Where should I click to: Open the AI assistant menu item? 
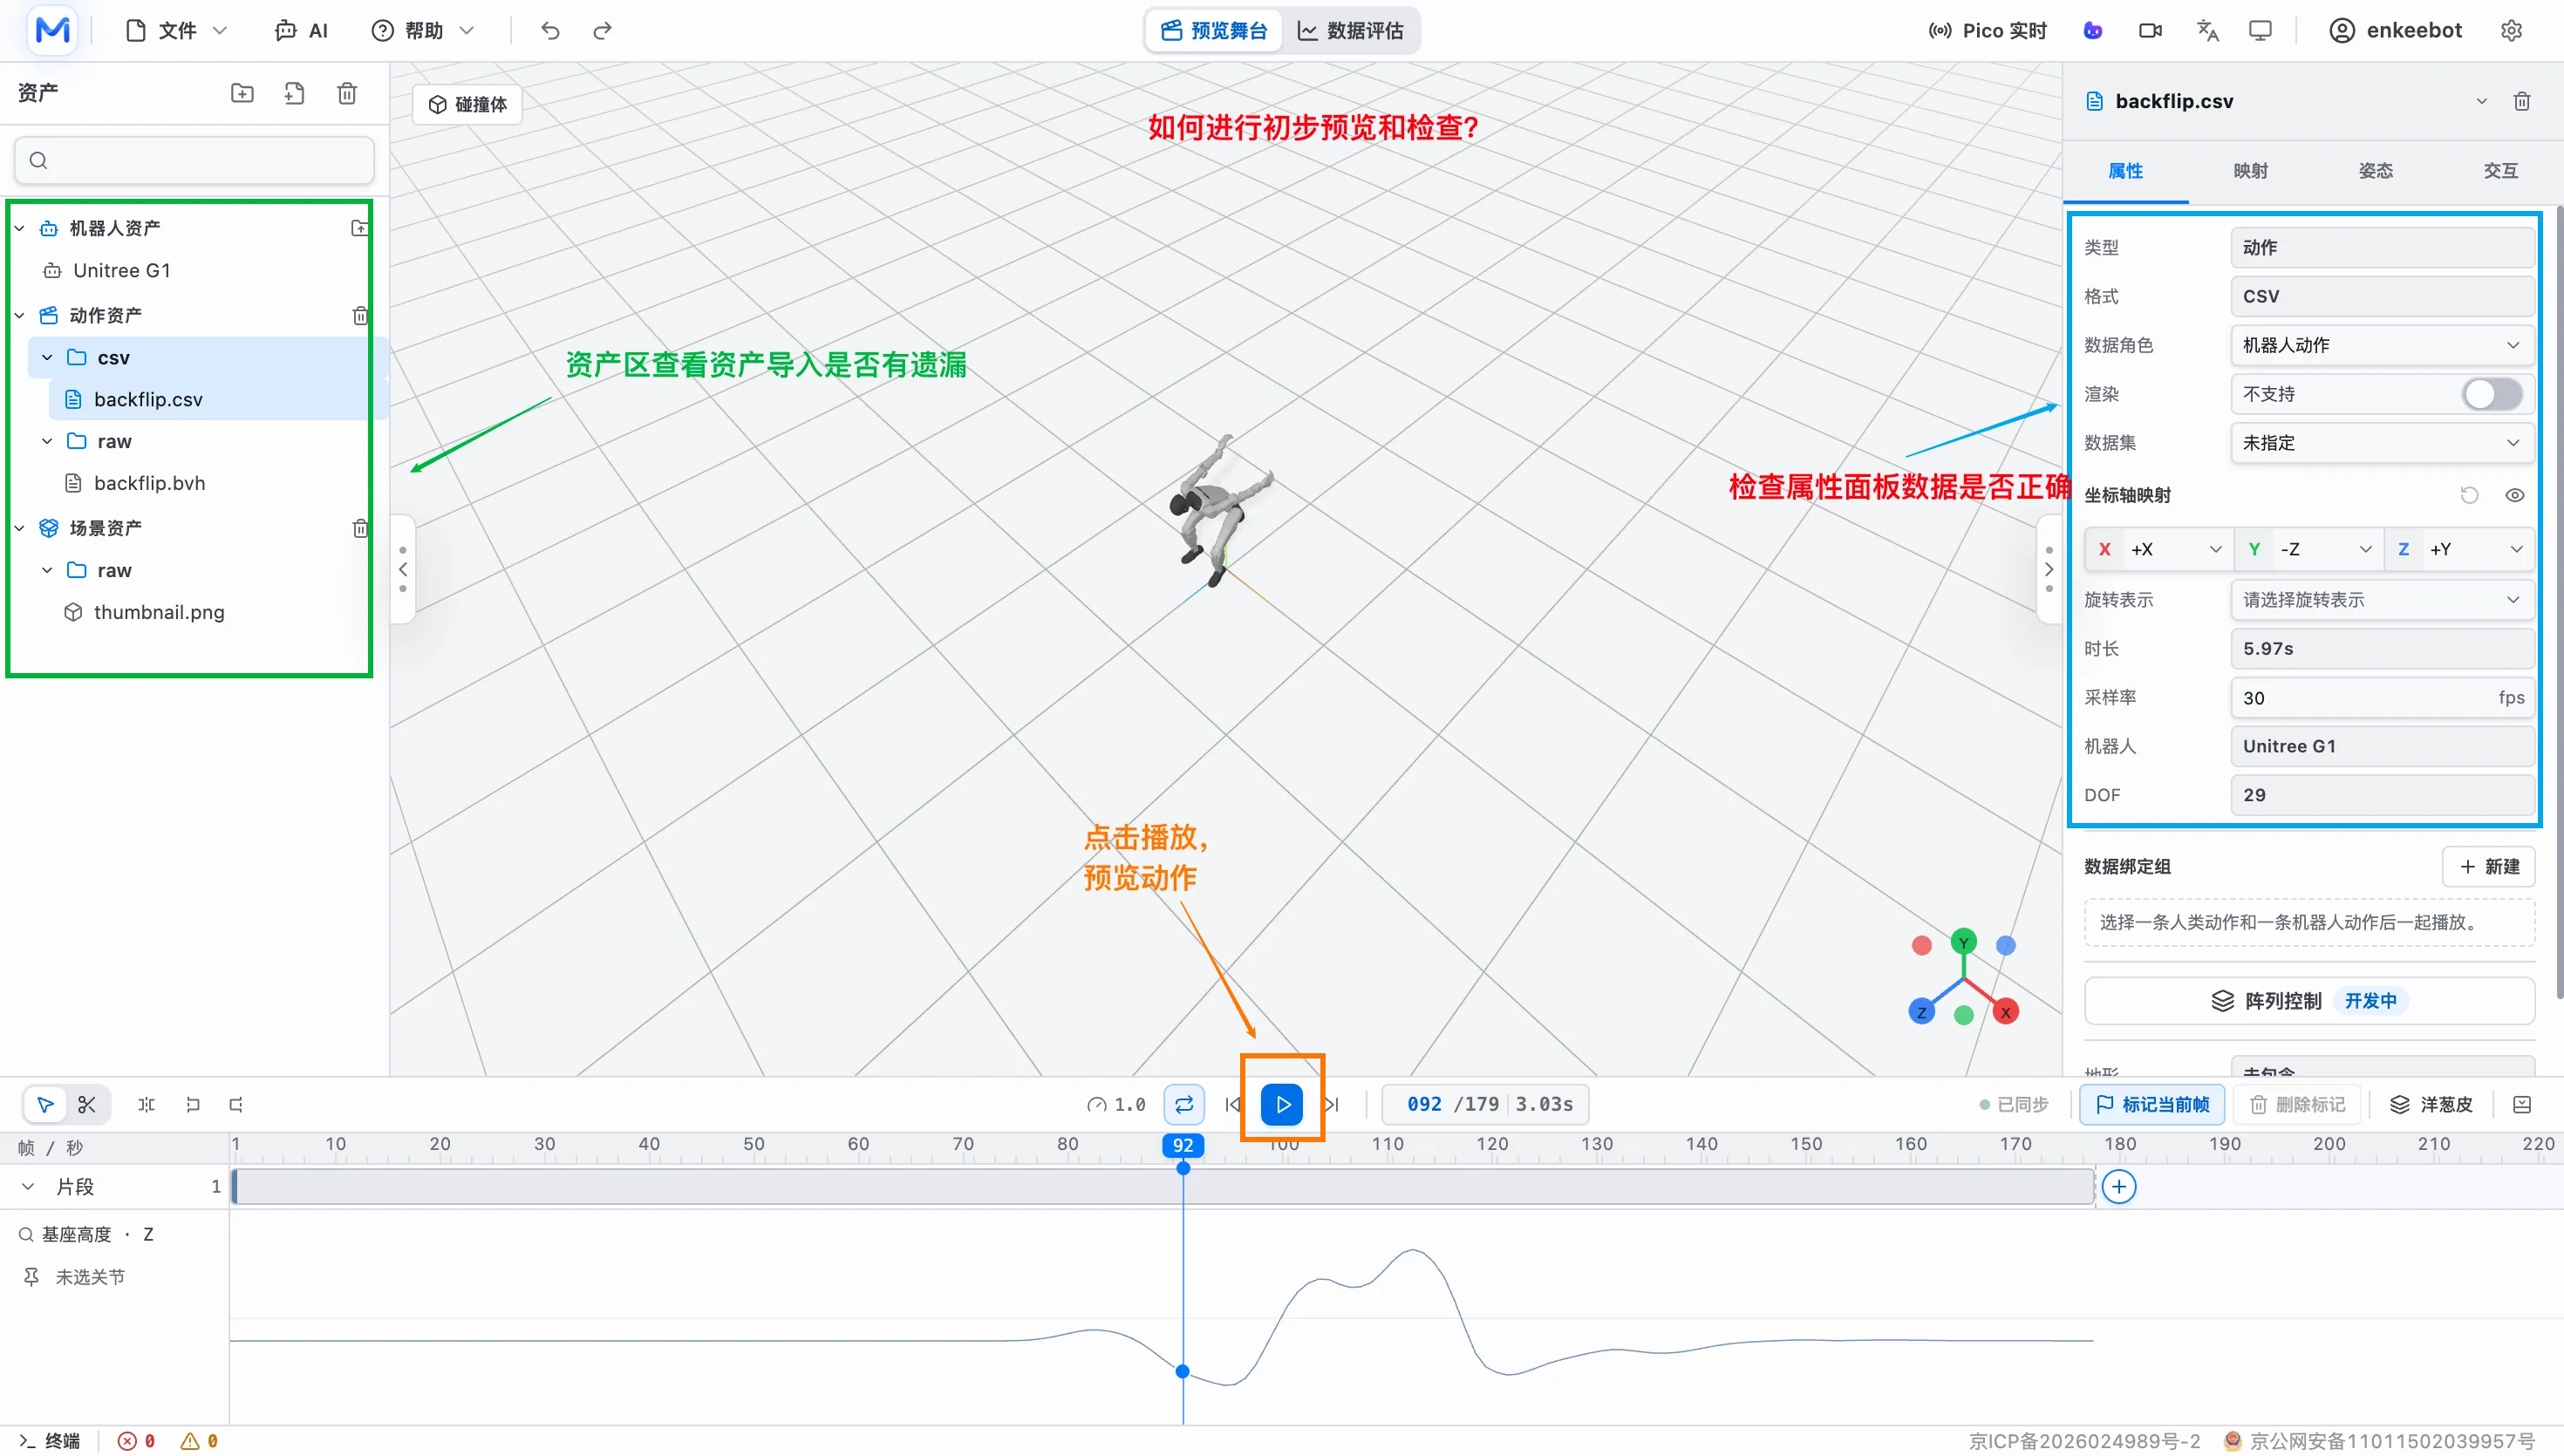tap(301, 31)
